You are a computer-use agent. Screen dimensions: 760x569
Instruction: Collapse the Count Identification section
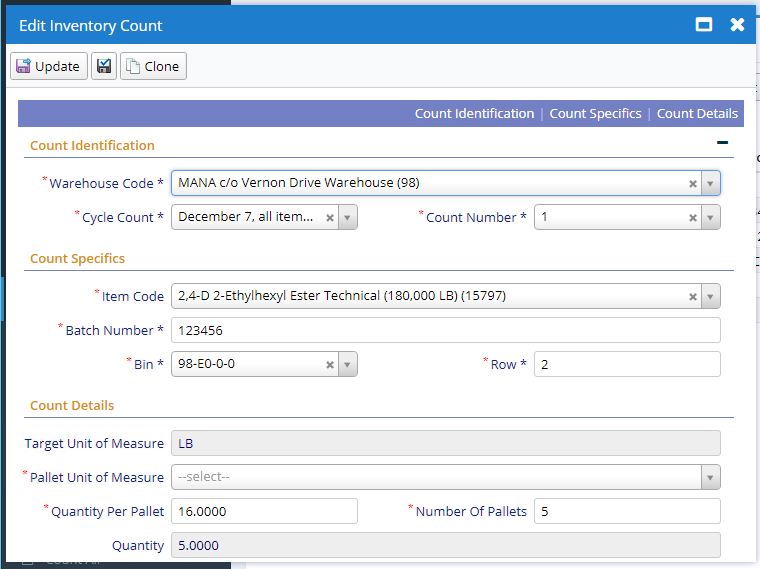click(x=722, y=142)
